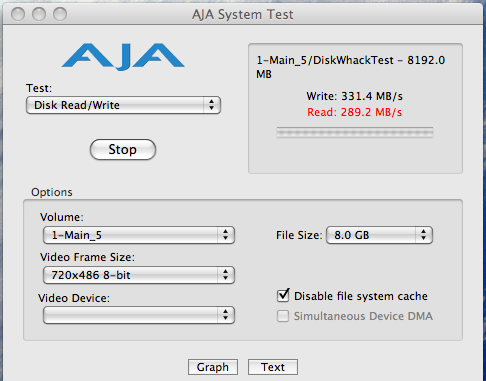Expand the File Size 8.0 GB dropdown

pyautogui.click(x=379, y=235)
